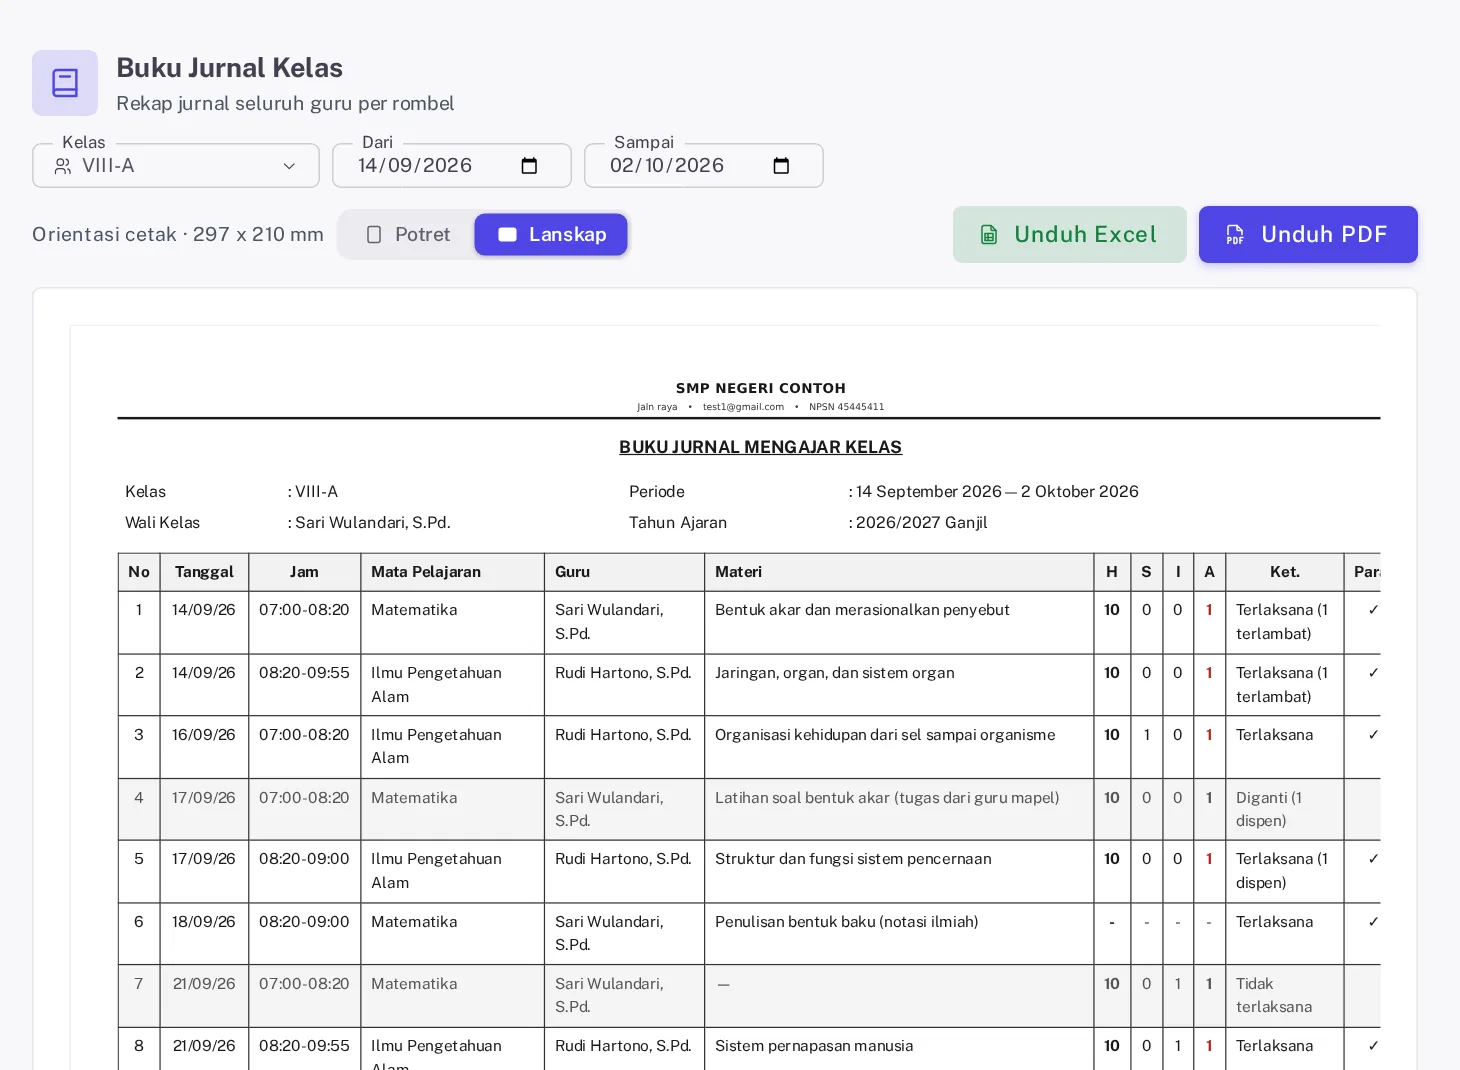This screenshot has width=1460, height=1070.
Task: Select materi 'Penulisan bentuk baku (notasi ilmiah)'
Action: [847, 922]
